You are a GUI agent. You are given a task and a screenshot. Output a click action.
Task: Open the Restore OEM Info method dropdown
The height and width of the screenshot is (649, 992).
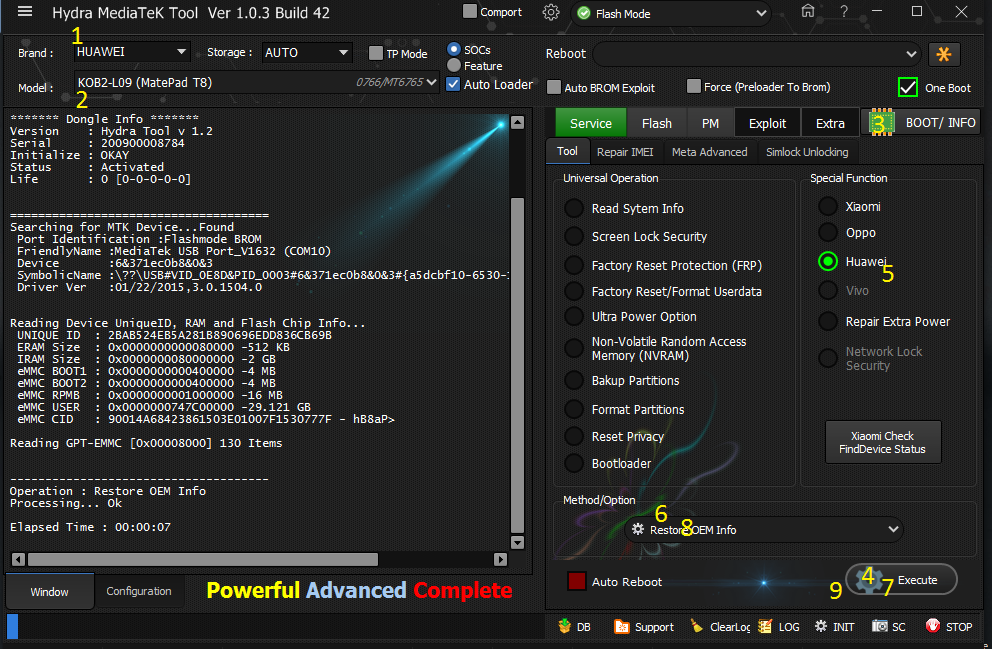[764, 529]
